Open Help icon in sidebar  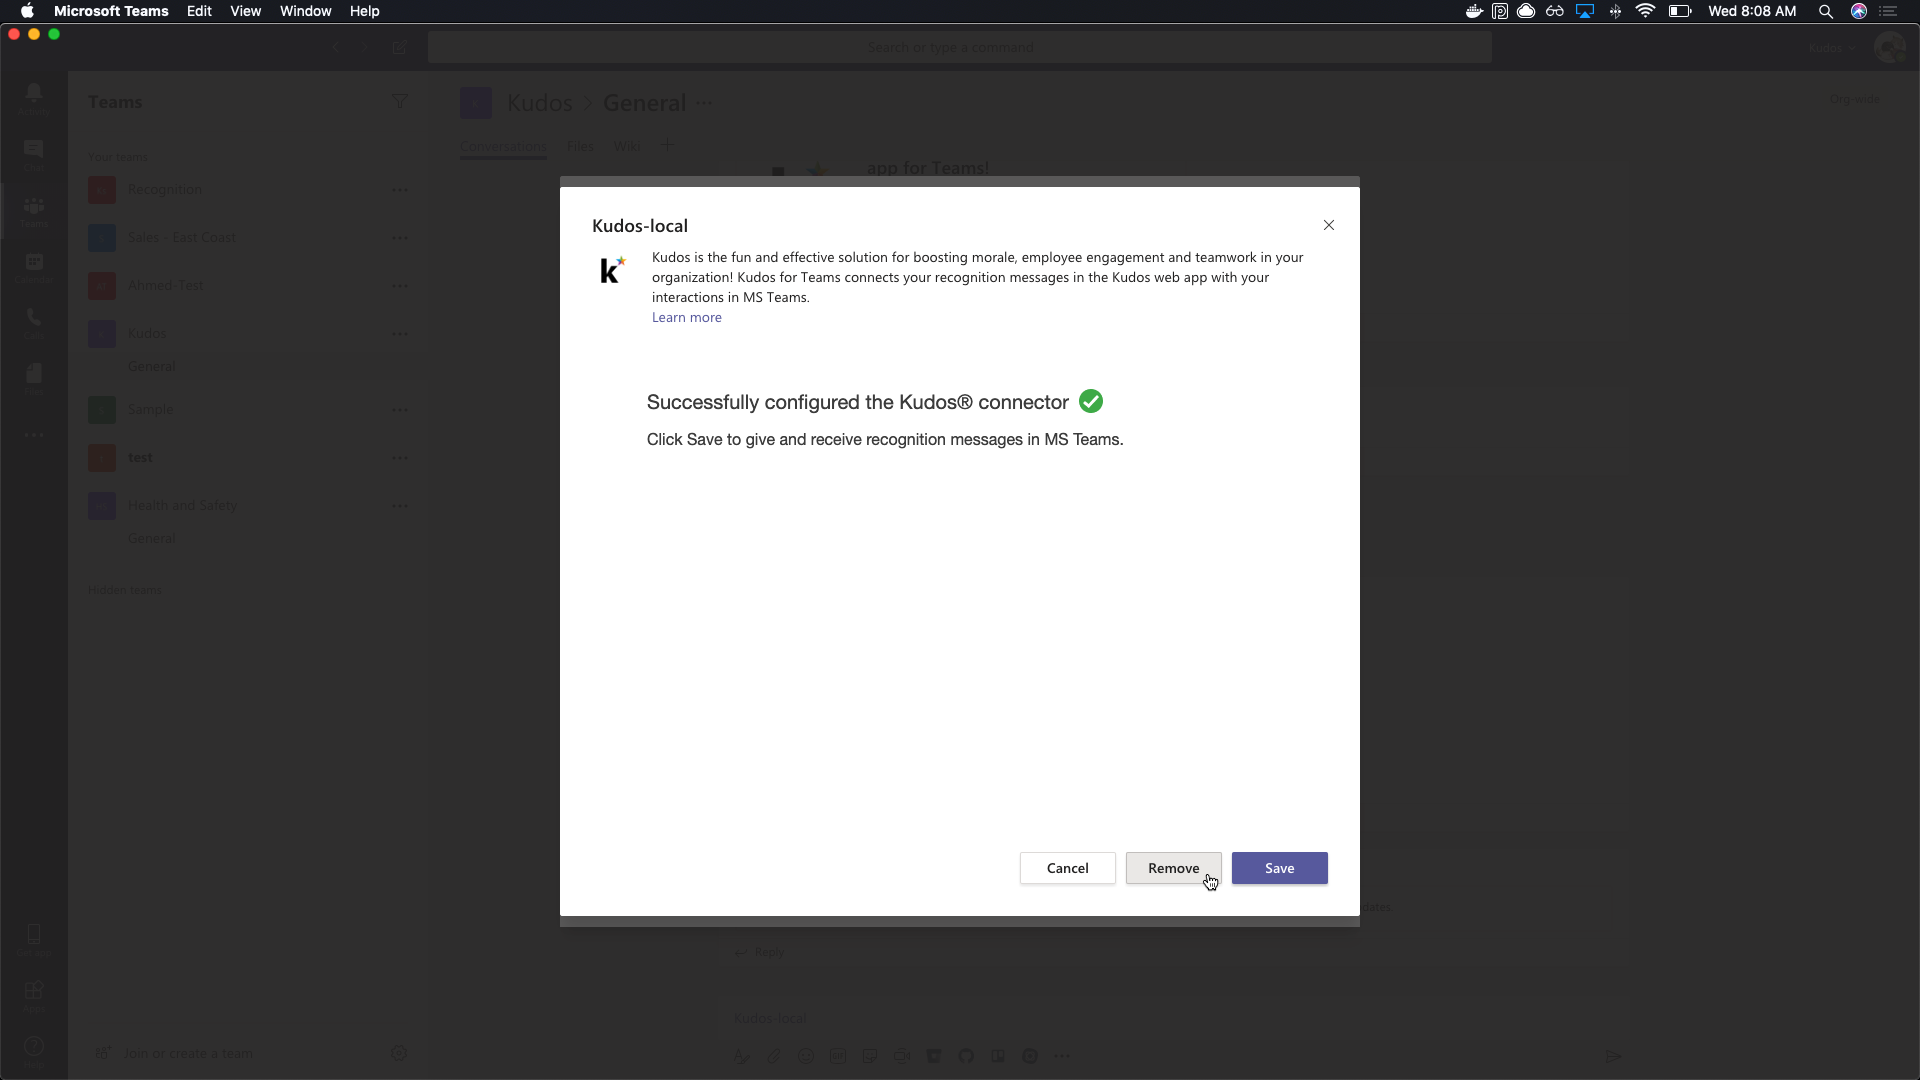[34, 1050]
